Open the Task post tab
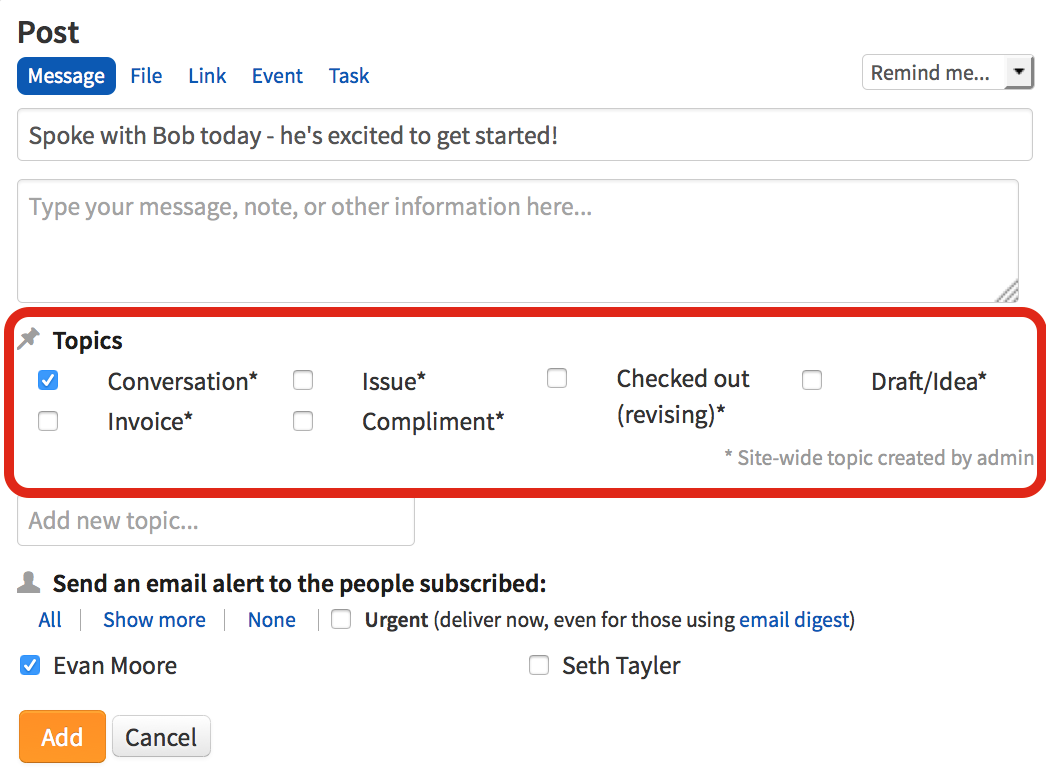The image size is (1046, 776). click(x=349, y=76)
